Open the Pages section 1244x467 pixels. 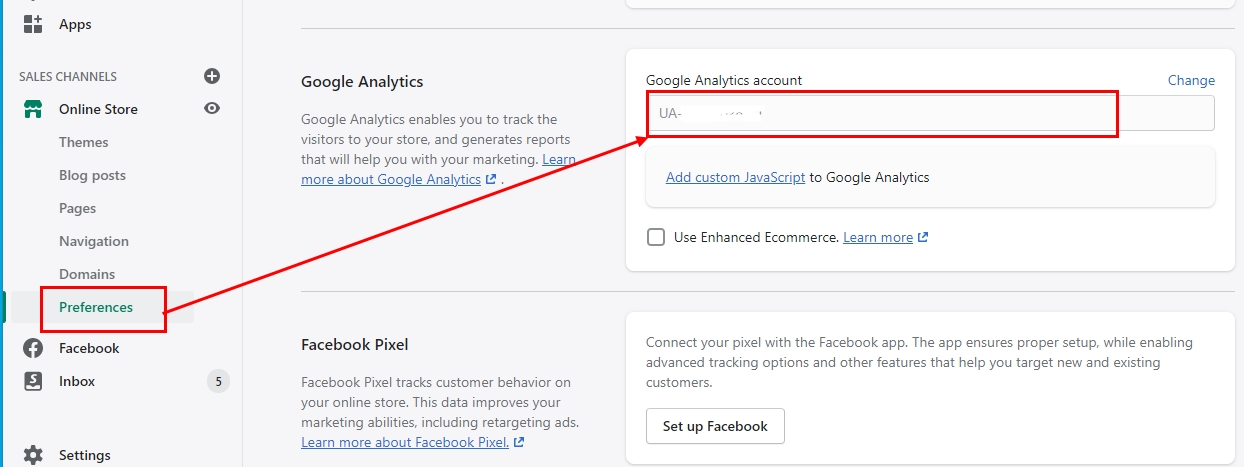click(x=78, y=208)
